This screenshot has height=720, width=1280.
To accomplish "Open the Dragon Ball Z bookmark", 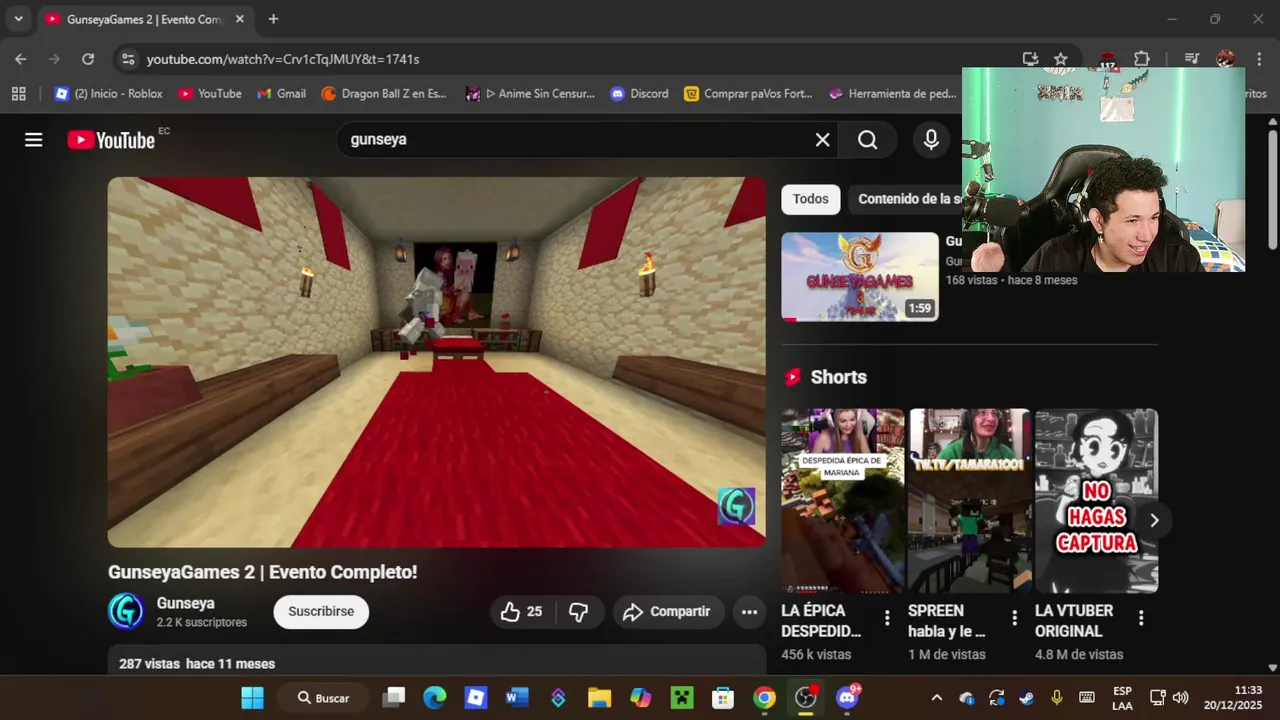I will (x=384, y=94).
